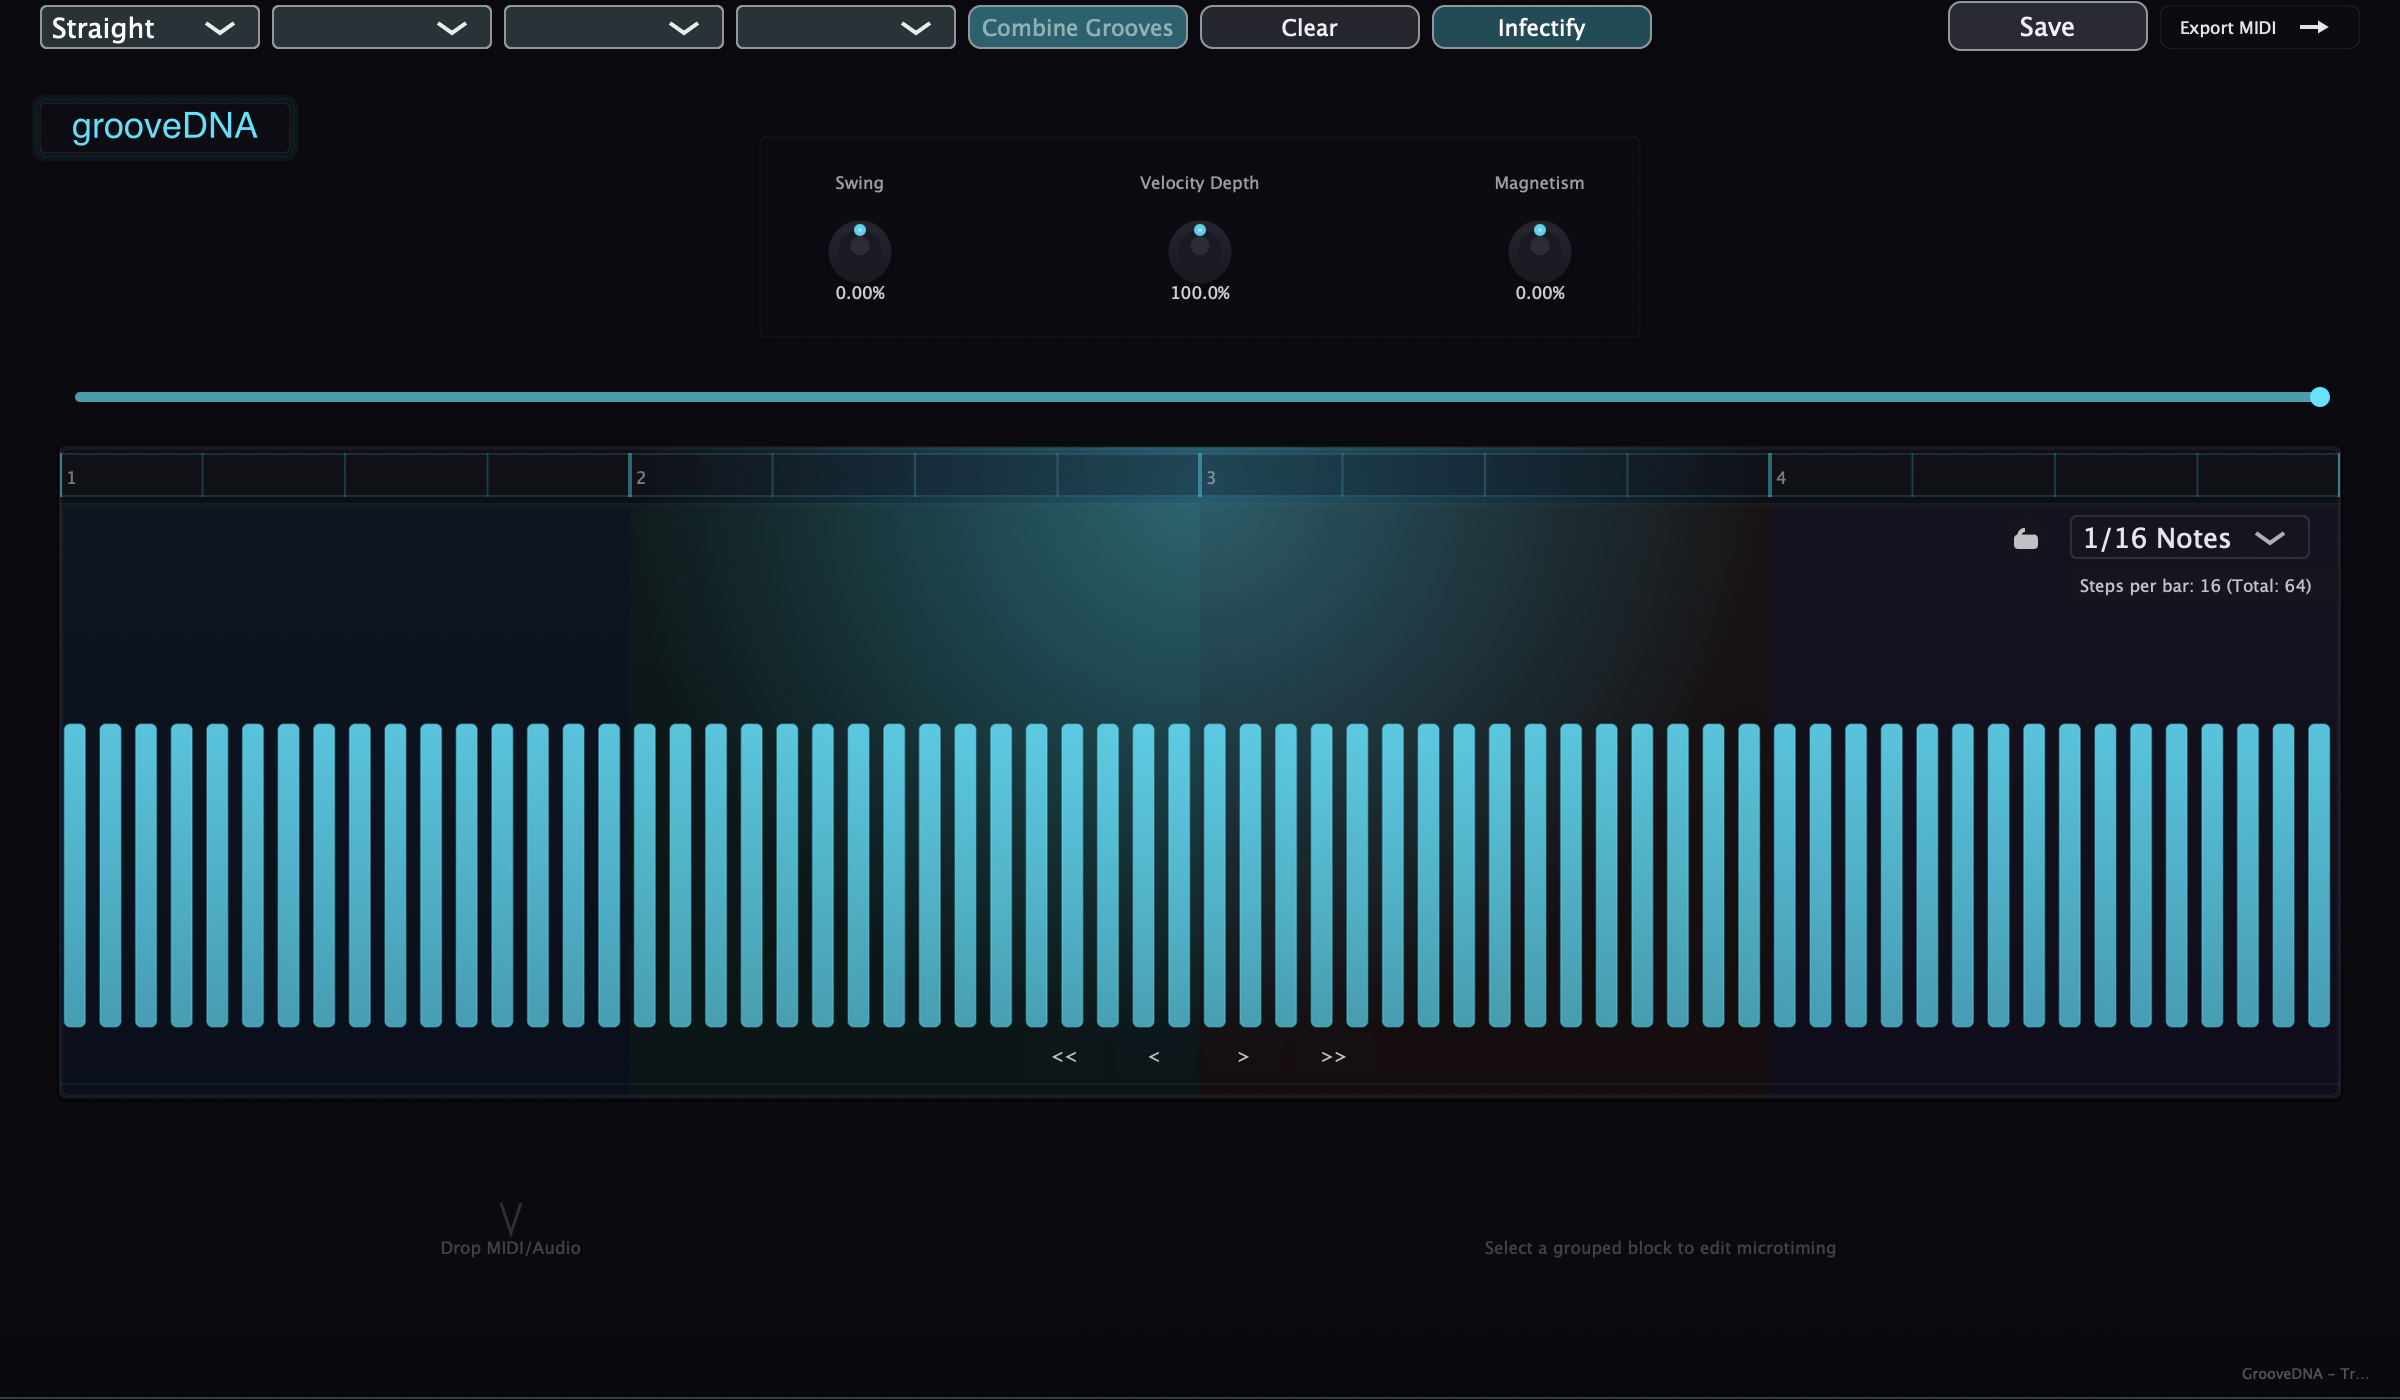Click the >> shift-right-fast arrow below the grid
The image size is (2400, 1400).
pyautogui.click(x=1332, y=1056)
